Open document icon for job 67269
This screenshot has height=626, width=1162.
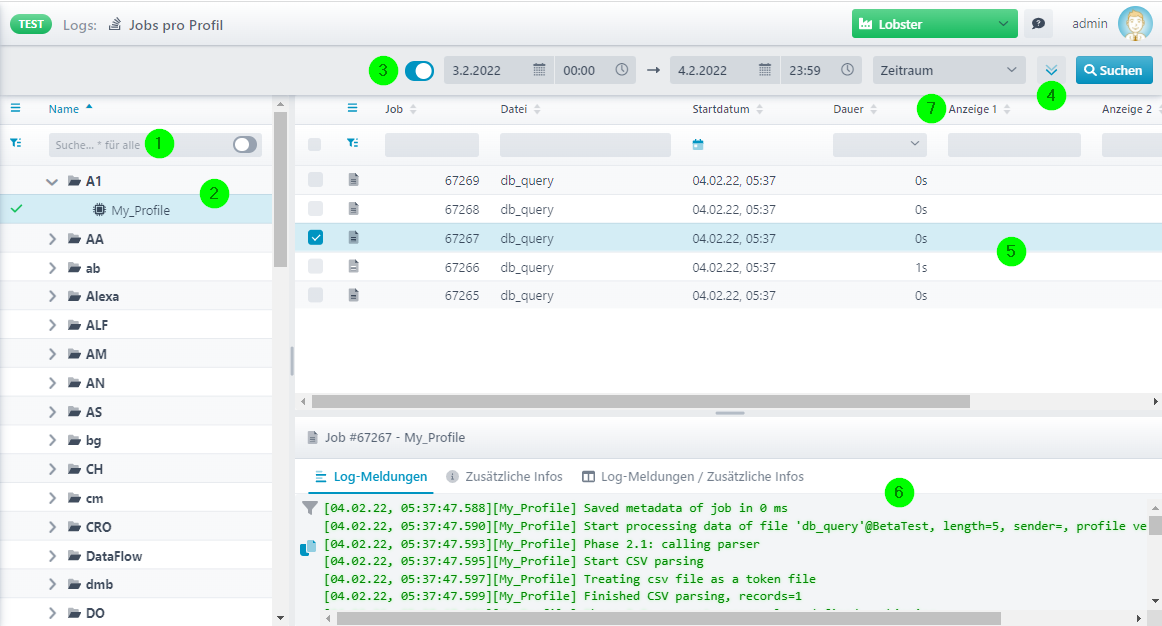[353, 179]
